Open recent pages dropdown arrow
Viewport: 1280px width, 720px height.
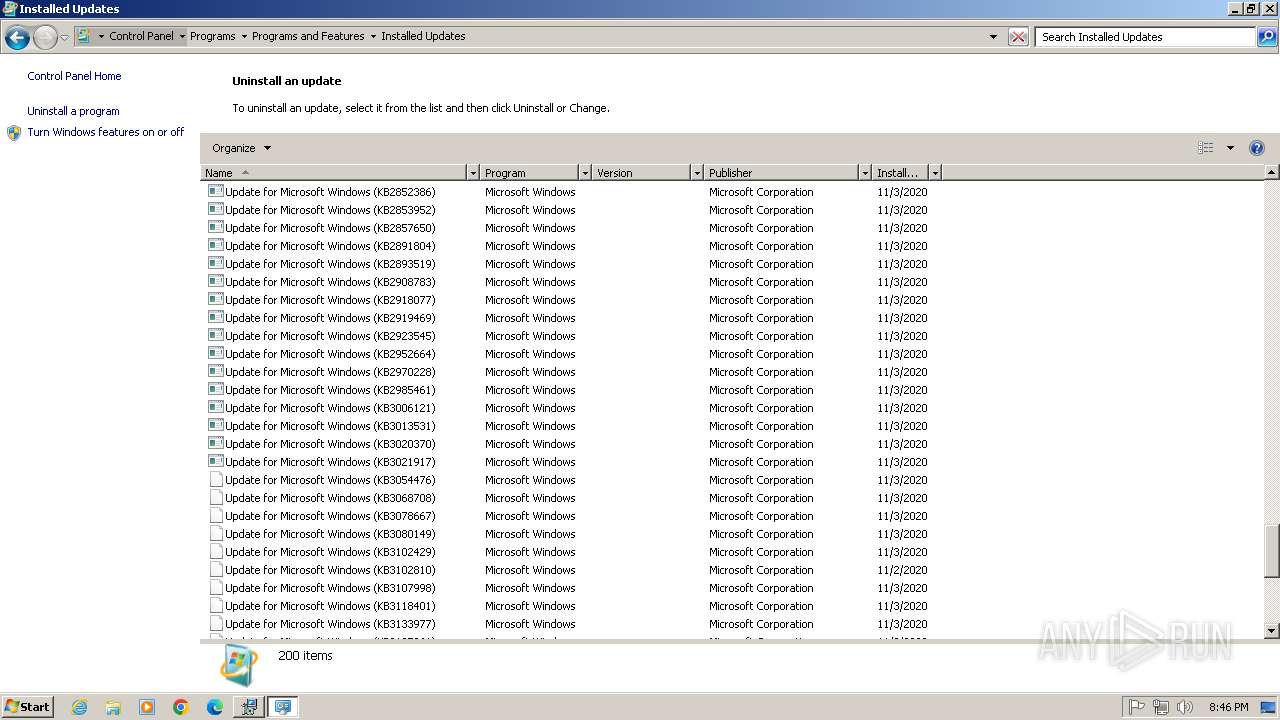pyautogui.click(x=65, y=38)
